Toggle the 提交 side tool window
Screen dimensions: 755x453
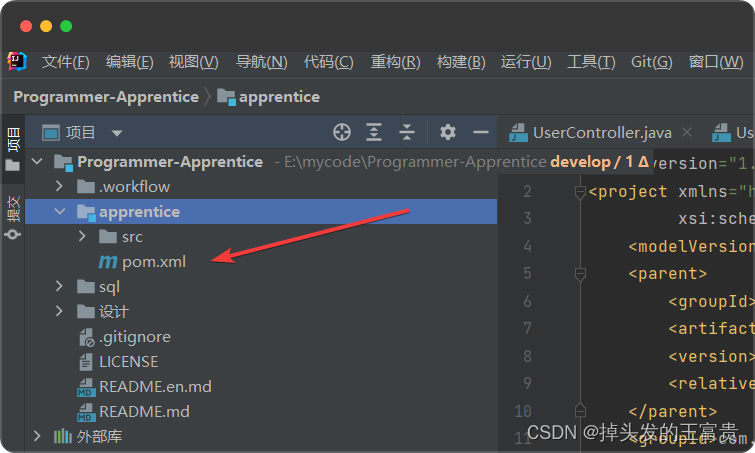click(13, 217)
